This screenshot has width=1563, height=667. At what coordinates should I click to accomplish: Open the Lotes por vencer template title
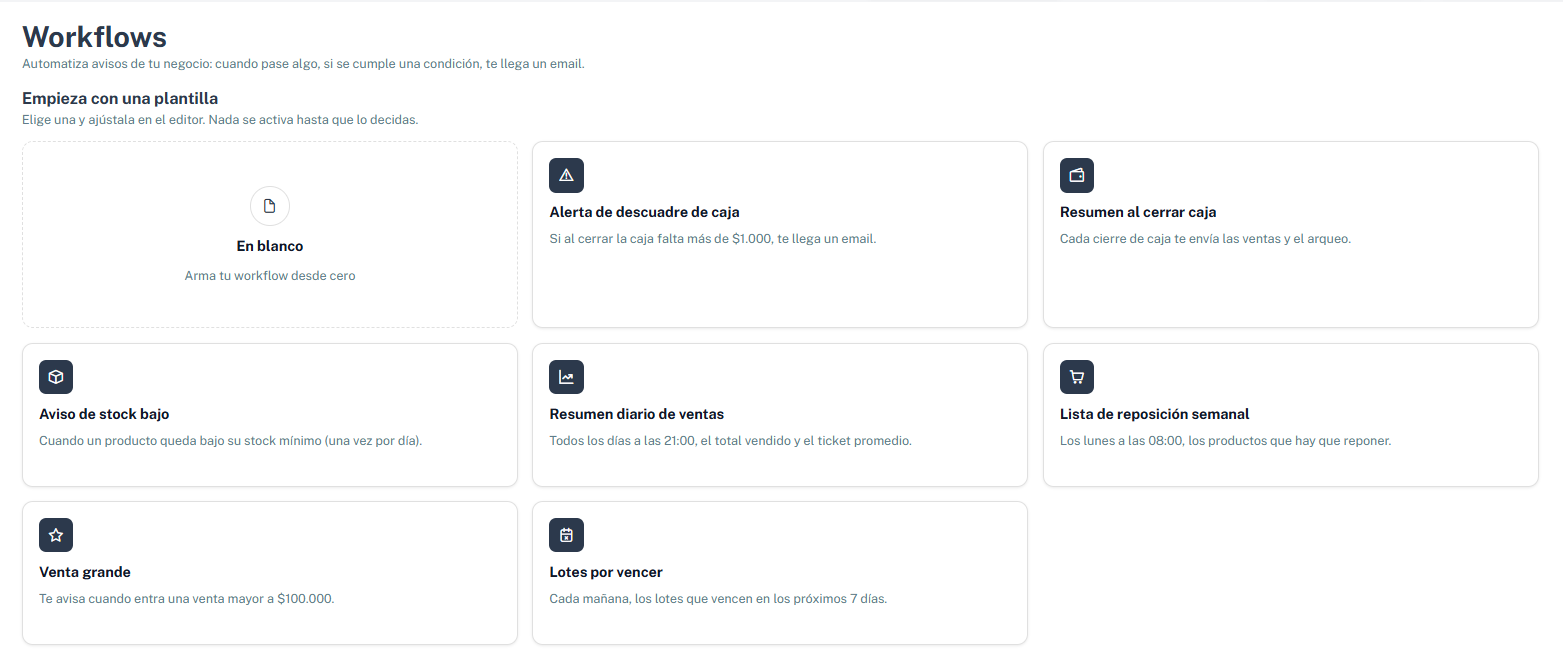pos(606,572)
